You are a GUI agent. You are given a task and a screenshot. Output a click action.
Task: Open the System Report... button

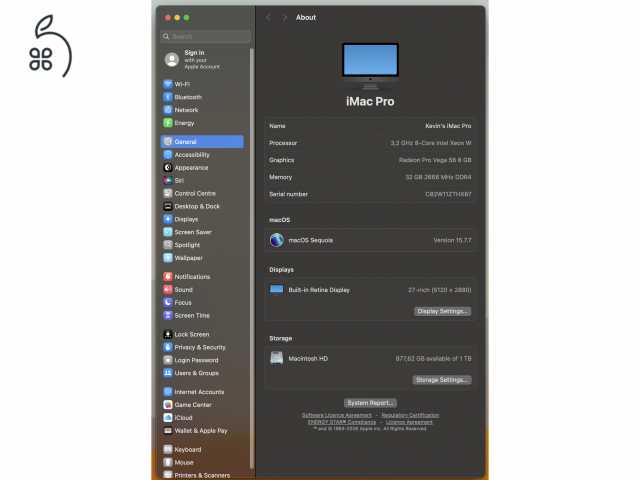pyautogui.click(x=370, y=403)
